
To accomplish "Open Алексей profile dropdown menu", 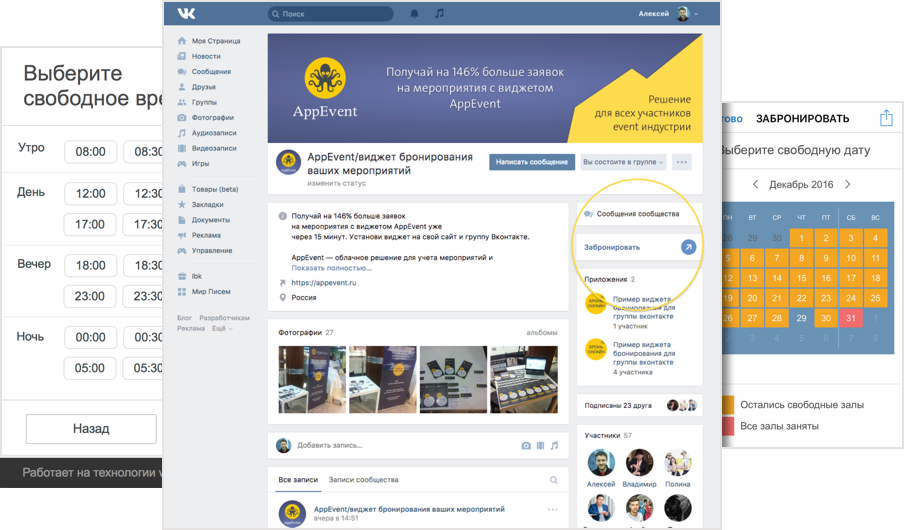I will coord(668,13).
